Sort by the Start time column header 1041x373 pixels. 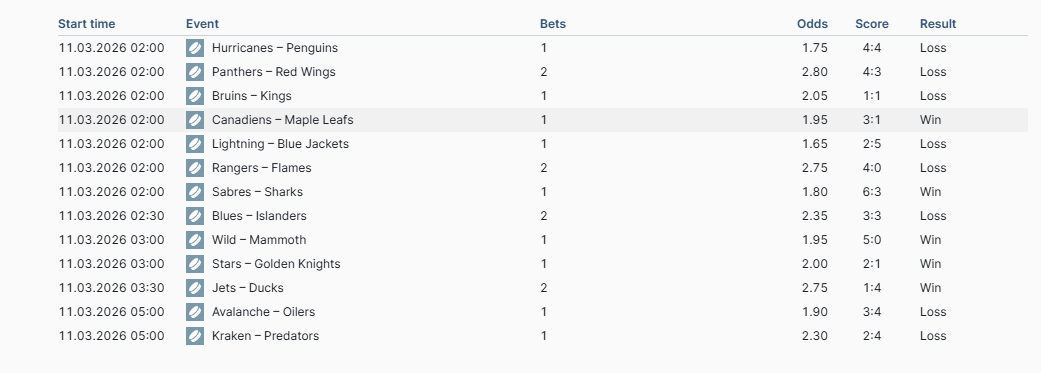pos(86,24)
